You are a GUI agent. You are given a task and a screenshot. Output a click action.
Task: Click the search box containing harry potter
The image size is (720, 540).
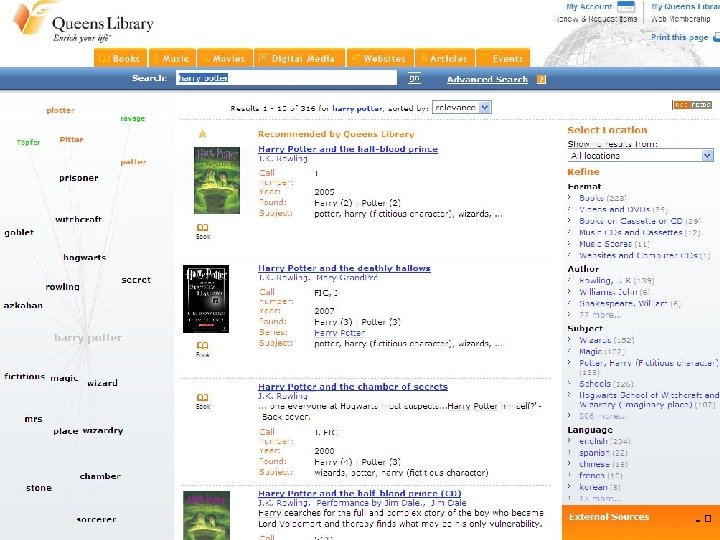287,78
